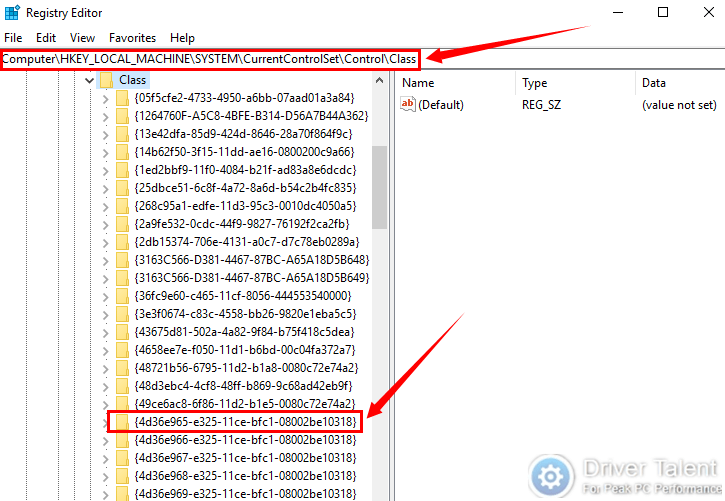Open the File menu

[x=13, y=38]
